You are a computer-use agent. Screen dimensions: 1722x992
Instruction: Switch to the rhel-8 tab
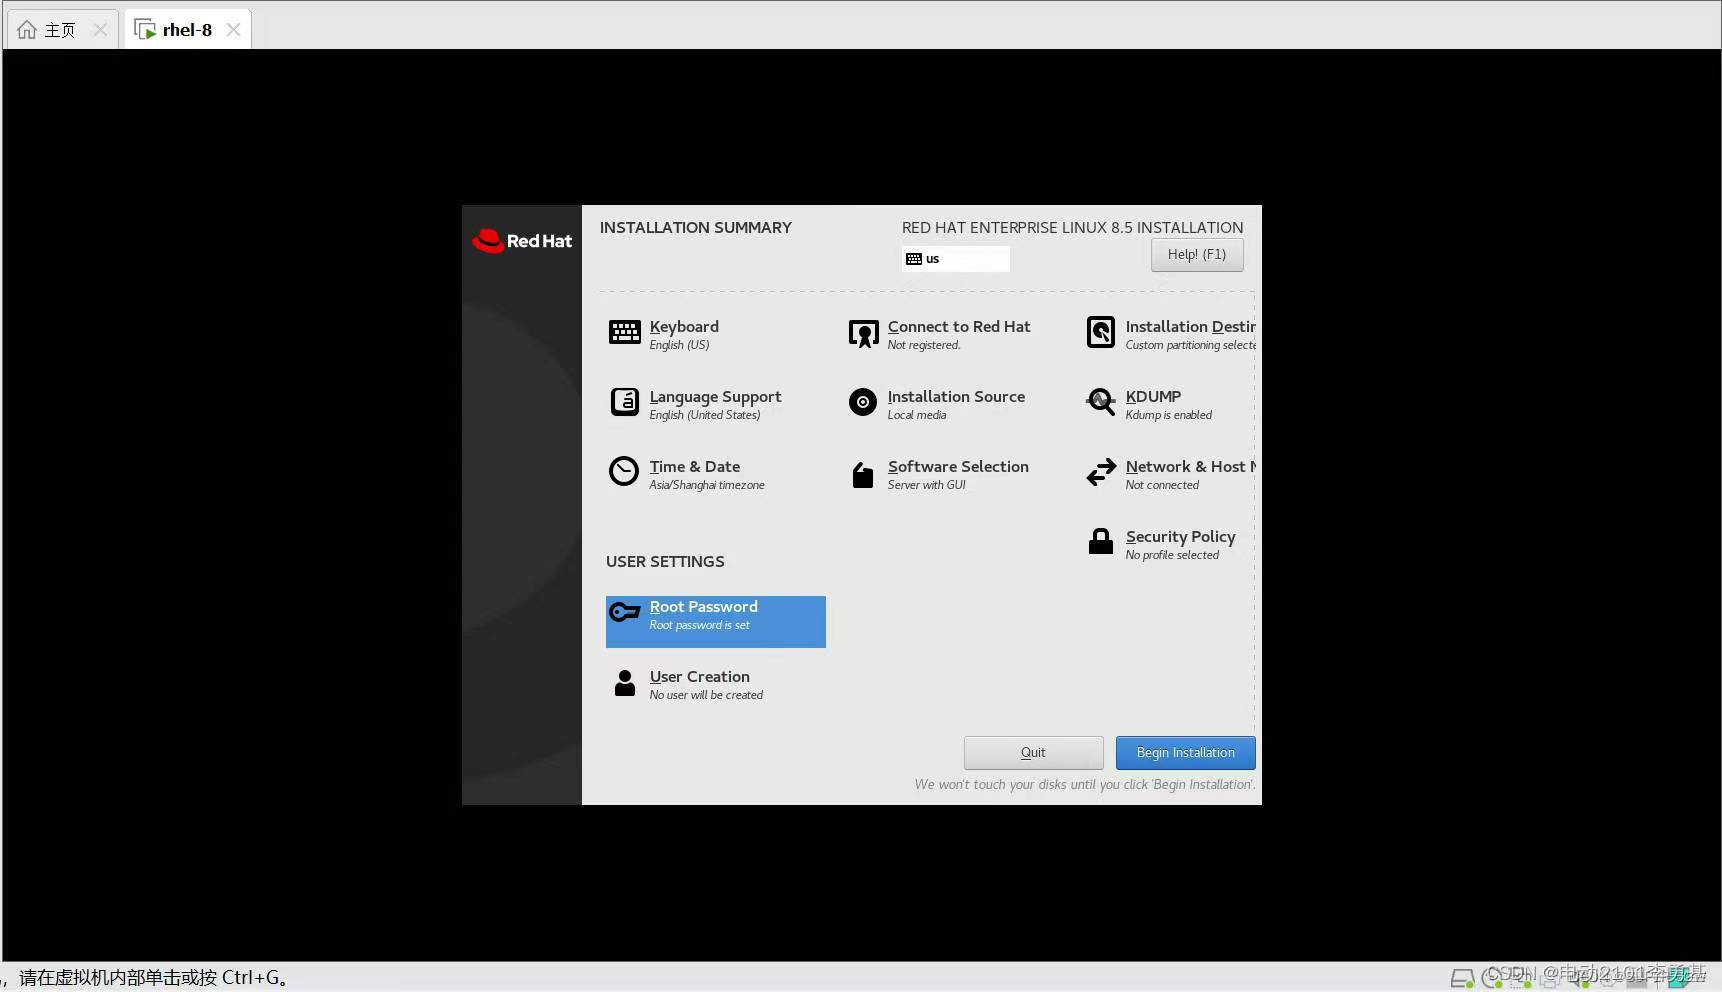tap(187, 30)
